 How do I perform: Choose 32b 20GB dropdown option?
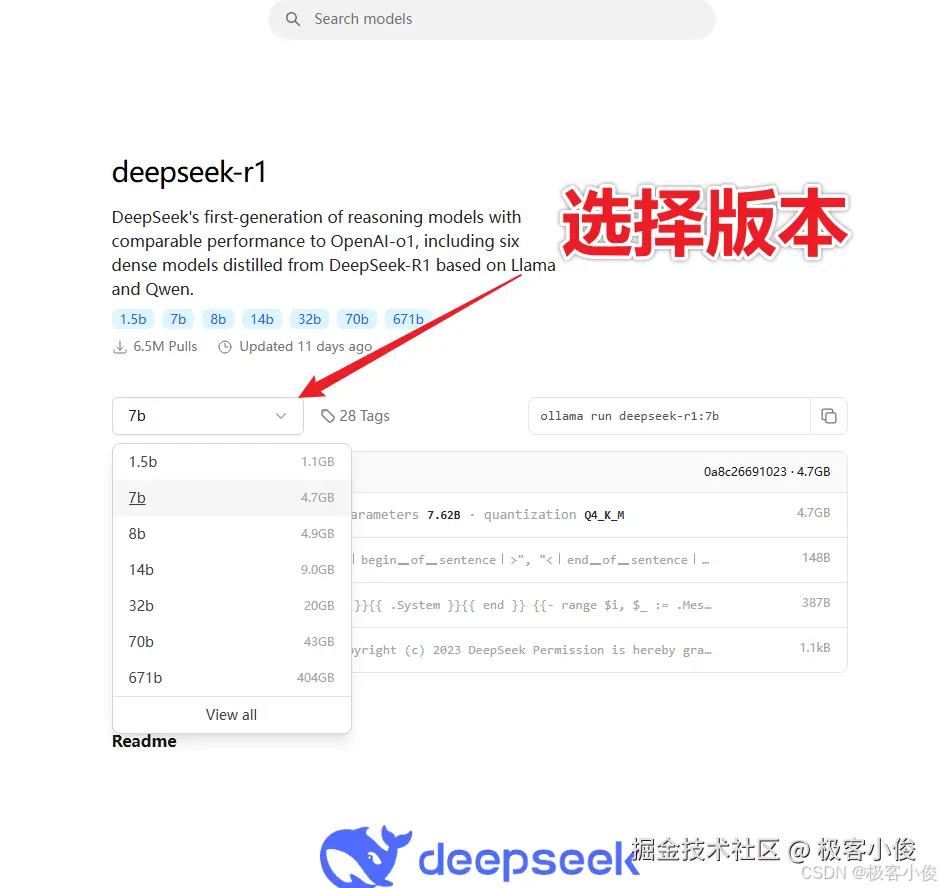click(x=232, y=606)
